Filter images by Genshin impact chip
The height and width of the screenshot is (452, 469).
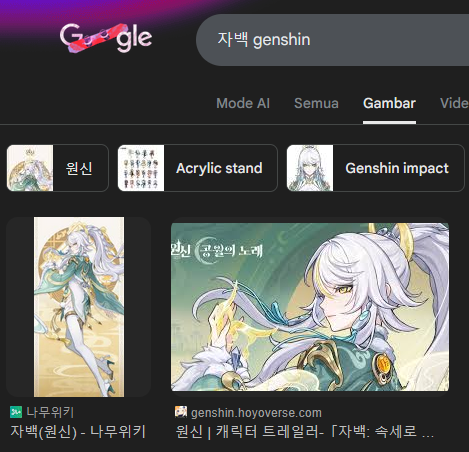[x=376, y=168]
